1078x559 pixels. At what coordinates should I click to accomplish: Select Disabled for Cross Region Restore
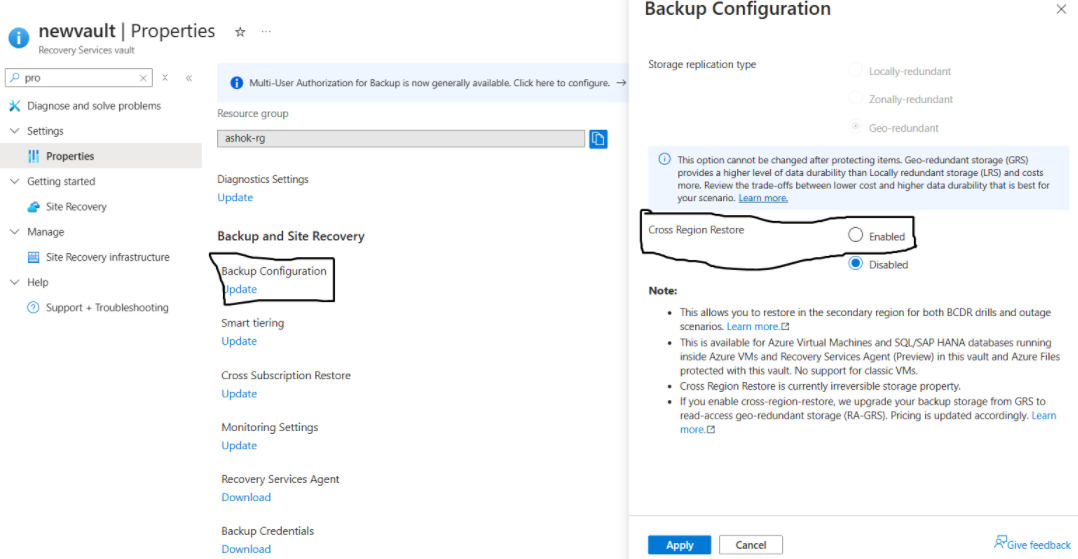[855, 263]
